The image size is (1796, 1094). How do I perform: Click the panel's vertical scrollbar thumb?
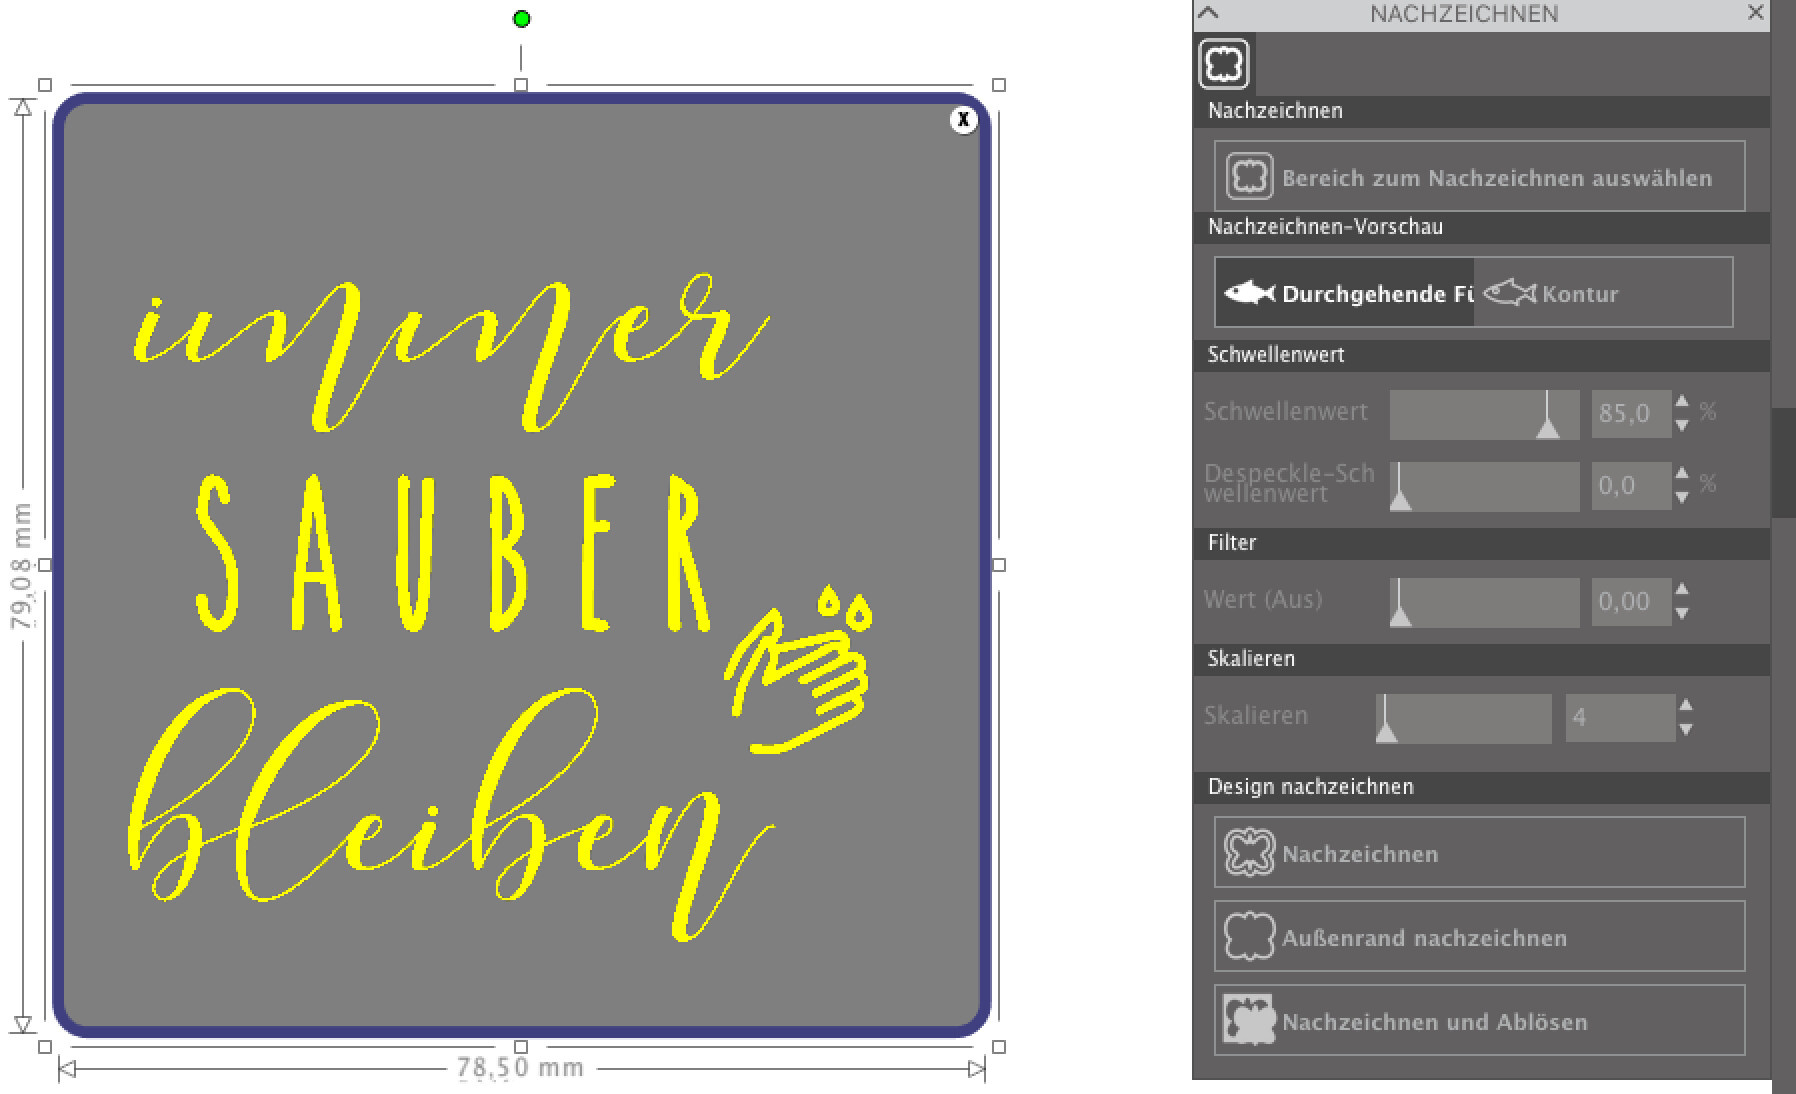point(1783,462)
